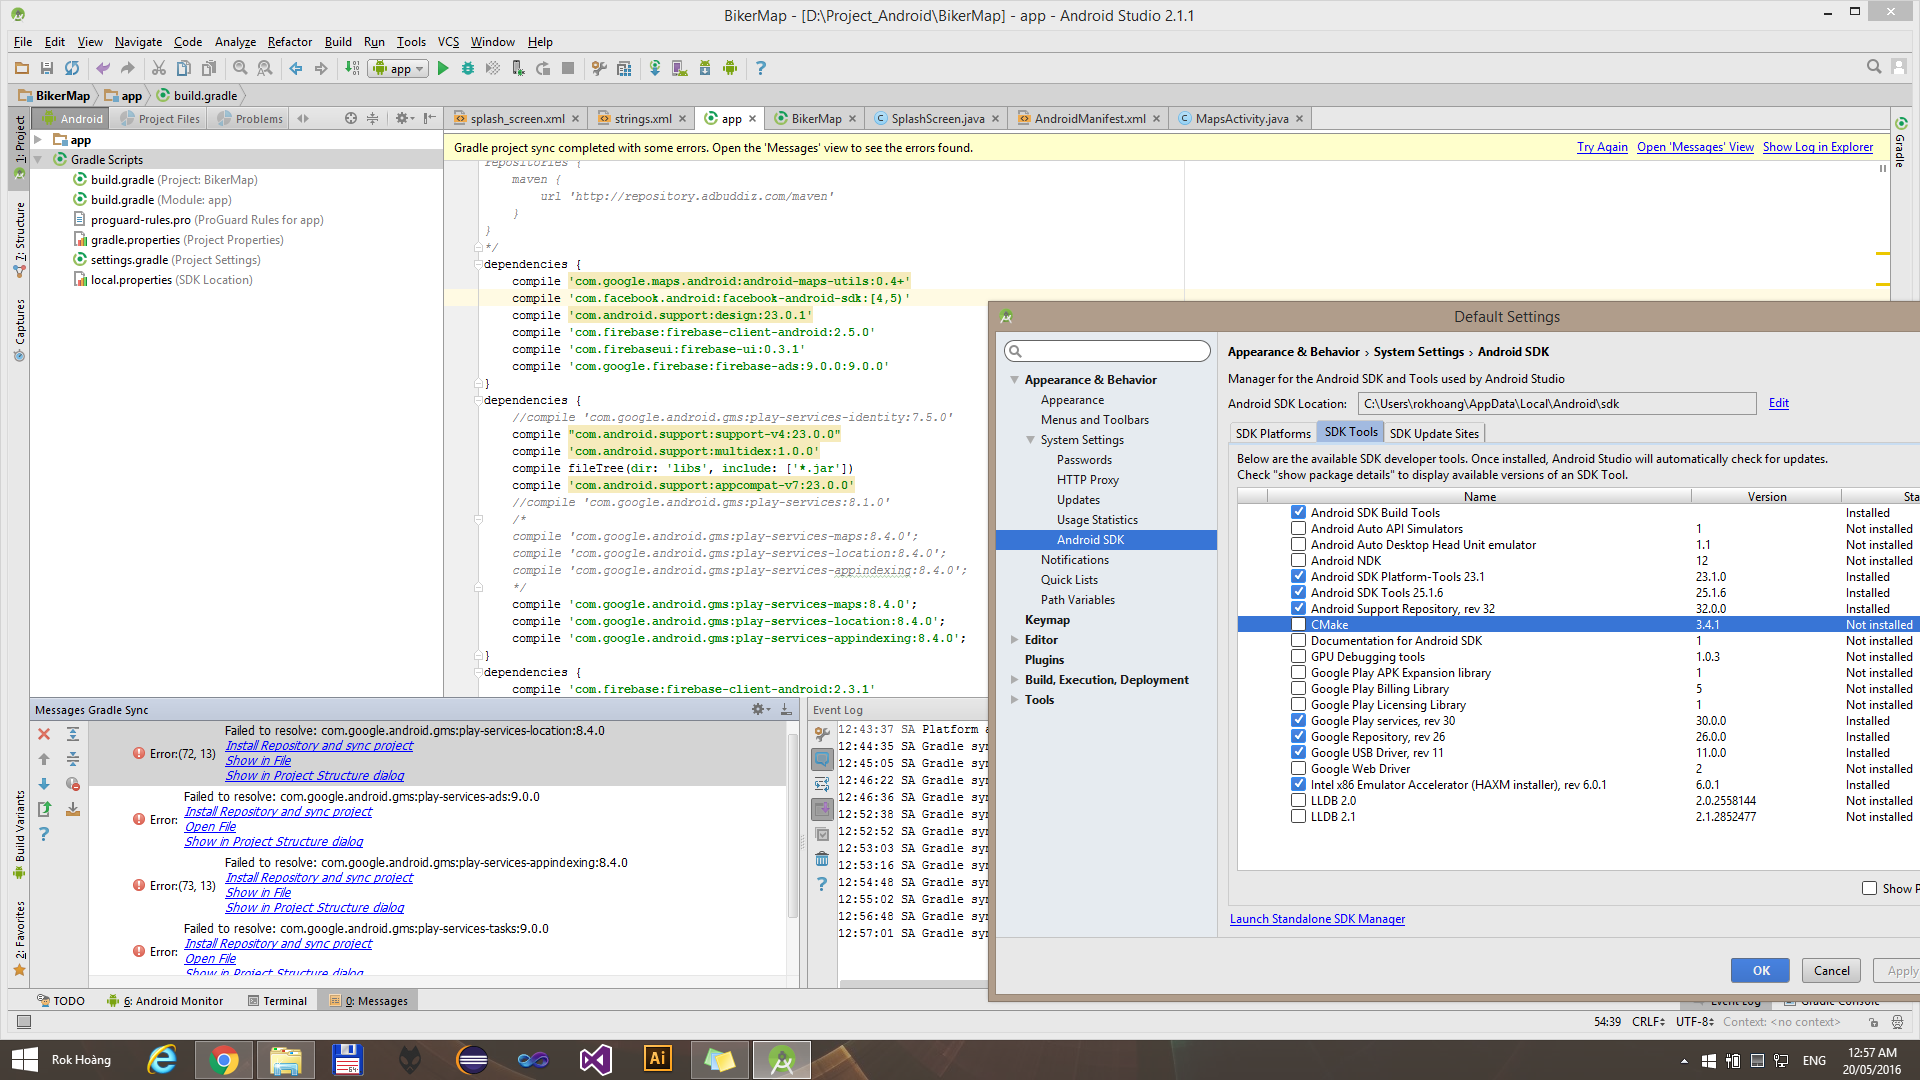This screenshot has width=1920, height=1080.
Task: Check the Android NDK checkbox
Action: pos(1298,561)
